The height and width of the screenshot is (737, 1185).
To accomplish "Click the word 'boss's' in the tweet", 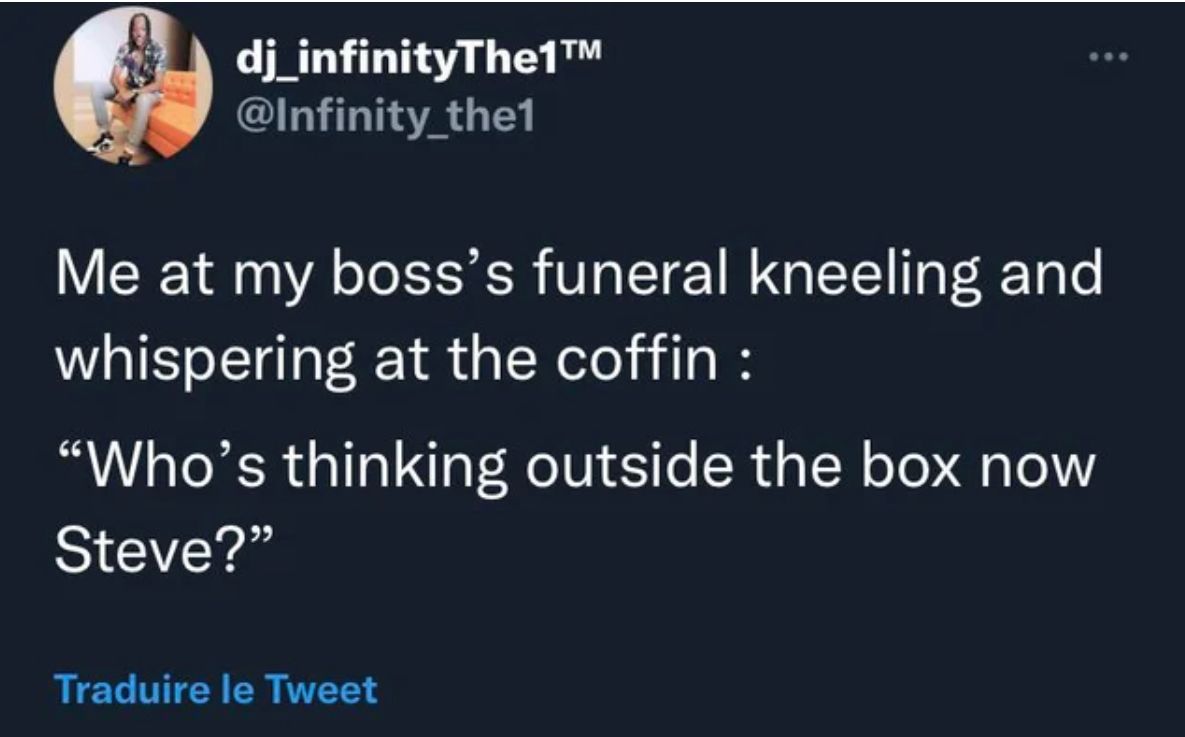I will coord(393,276).
